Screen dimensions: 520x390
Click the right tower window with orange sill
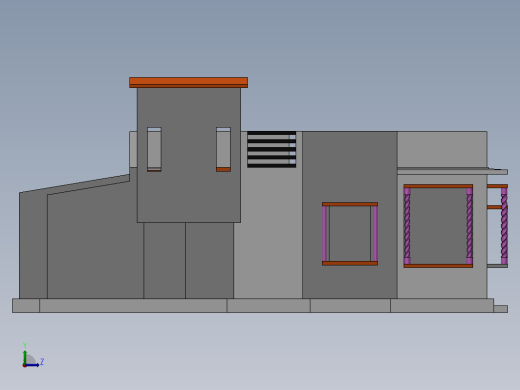(x=223, y=149)
